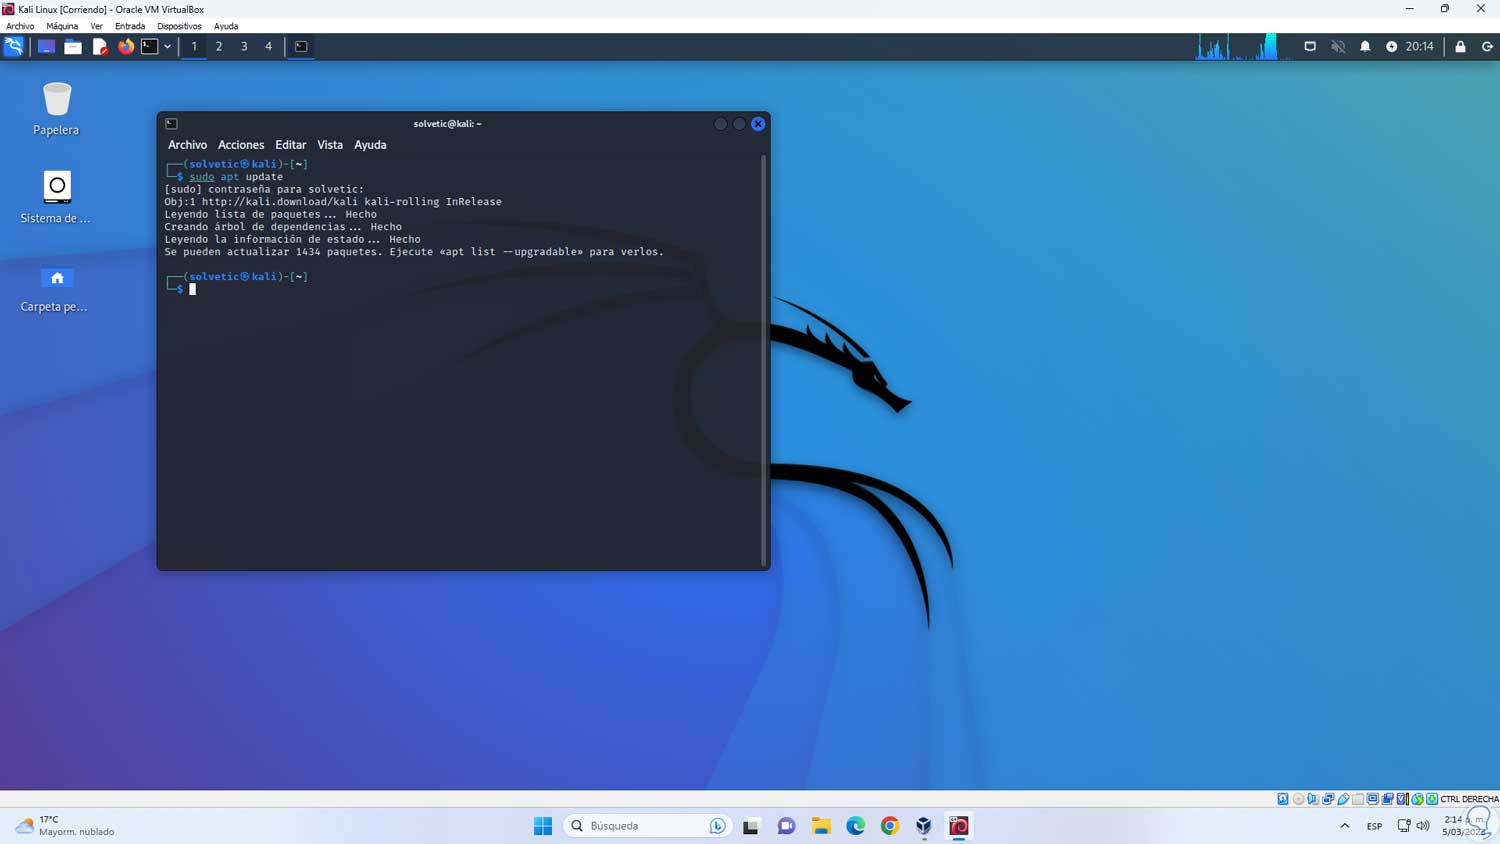Expand the terminal launcher dropdown arrow
The width and height of the screenshot is (1500, 844).
click(x=167, y=46)
